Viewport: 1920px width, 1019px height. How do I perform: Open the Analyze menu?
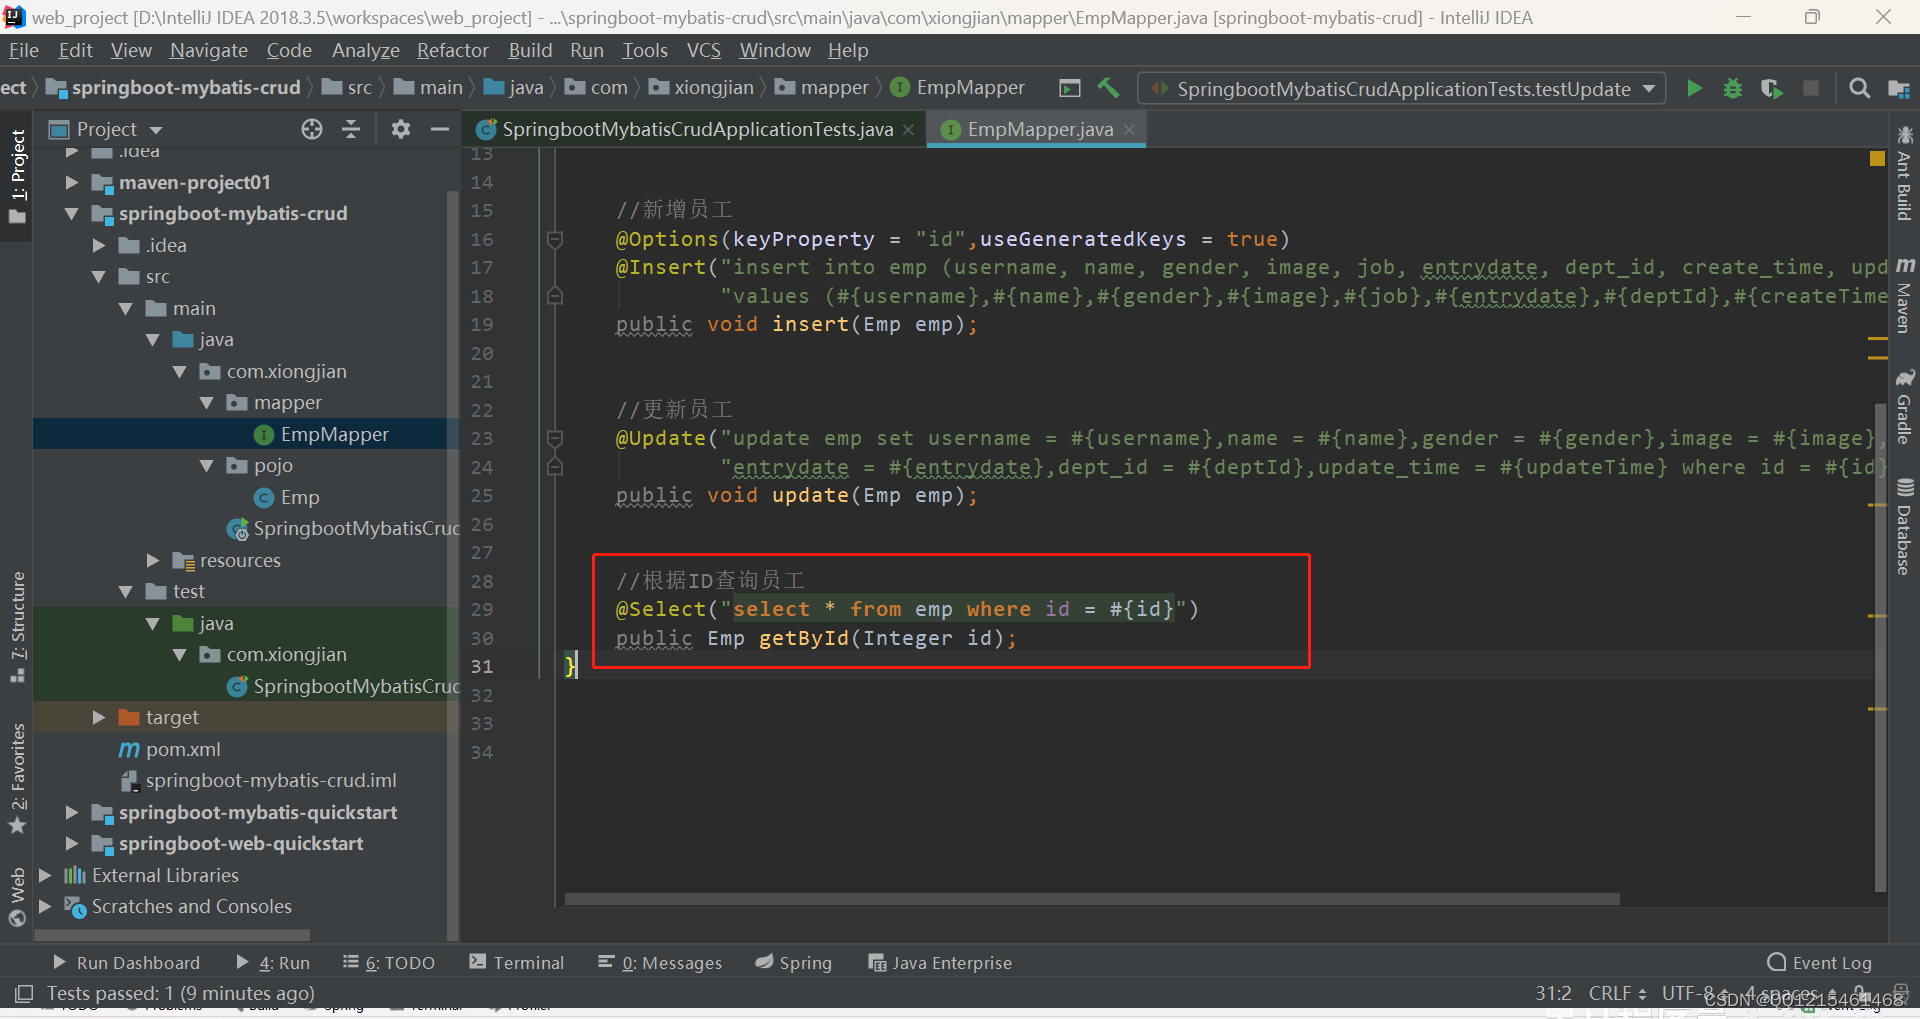point(365,50)
